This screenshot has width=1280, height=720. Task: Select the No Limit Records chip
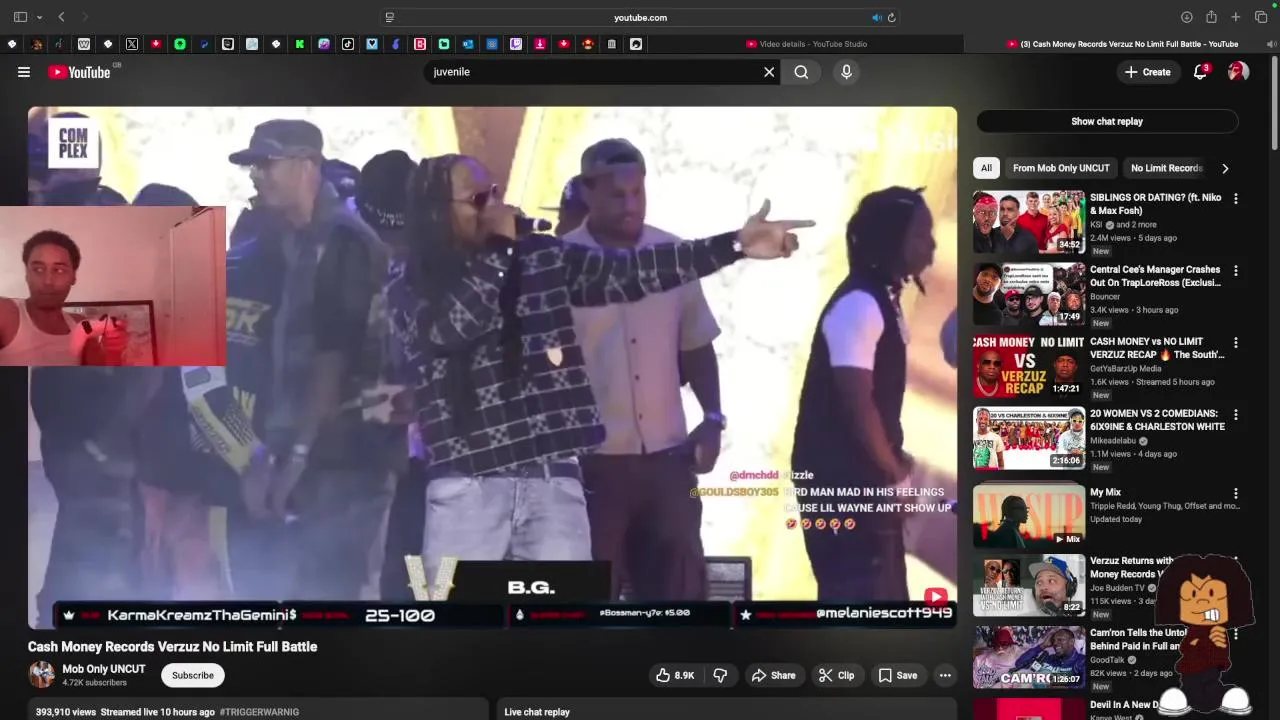click(1166, 168)
